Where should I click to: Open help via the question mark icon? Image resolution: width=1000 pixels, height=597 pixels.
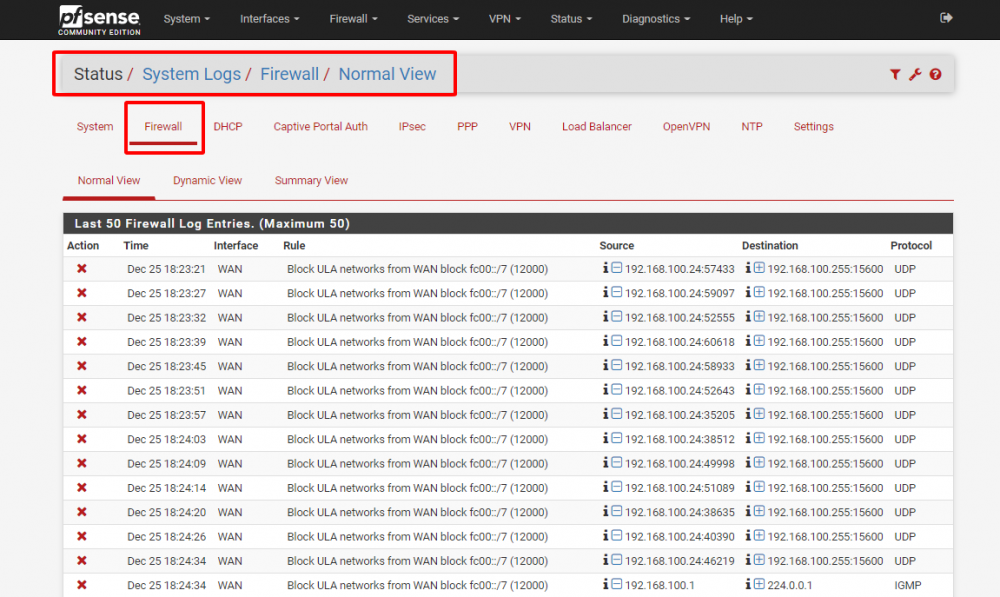tap(934, 74)
